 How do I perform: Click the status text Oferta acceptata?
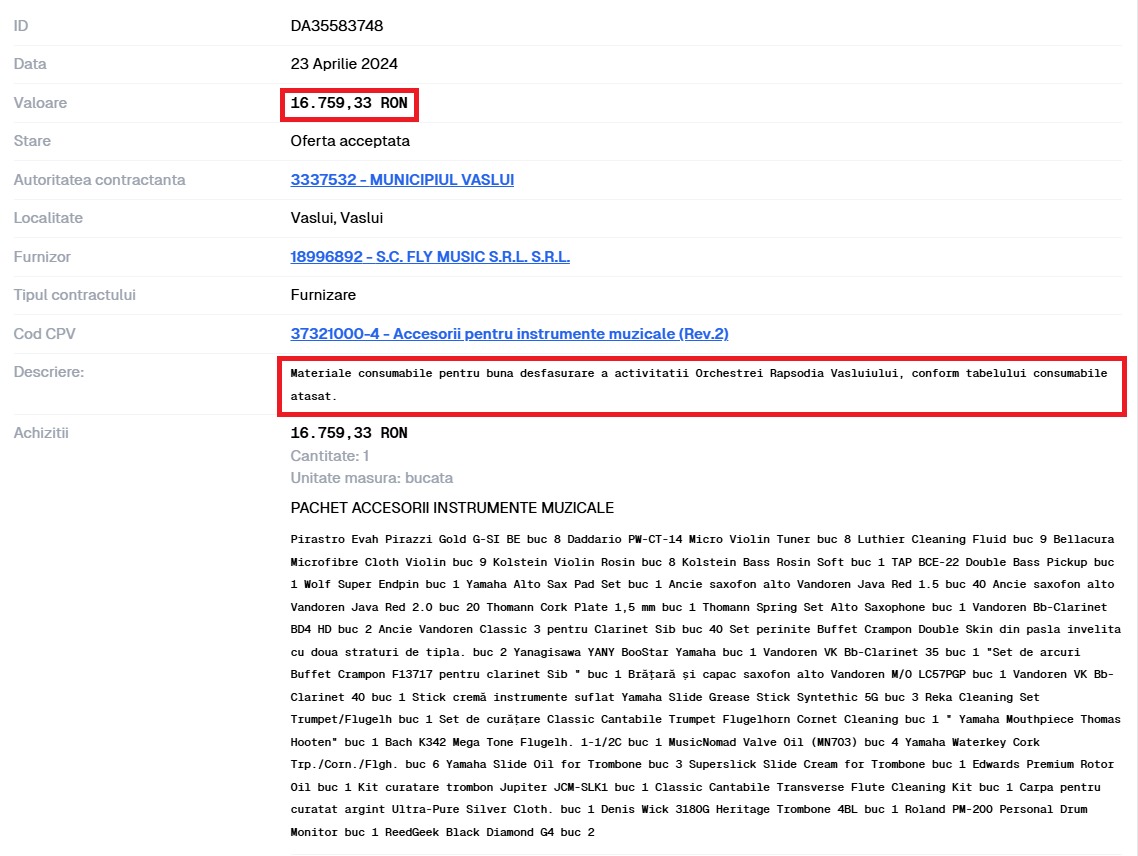[350, 141]
